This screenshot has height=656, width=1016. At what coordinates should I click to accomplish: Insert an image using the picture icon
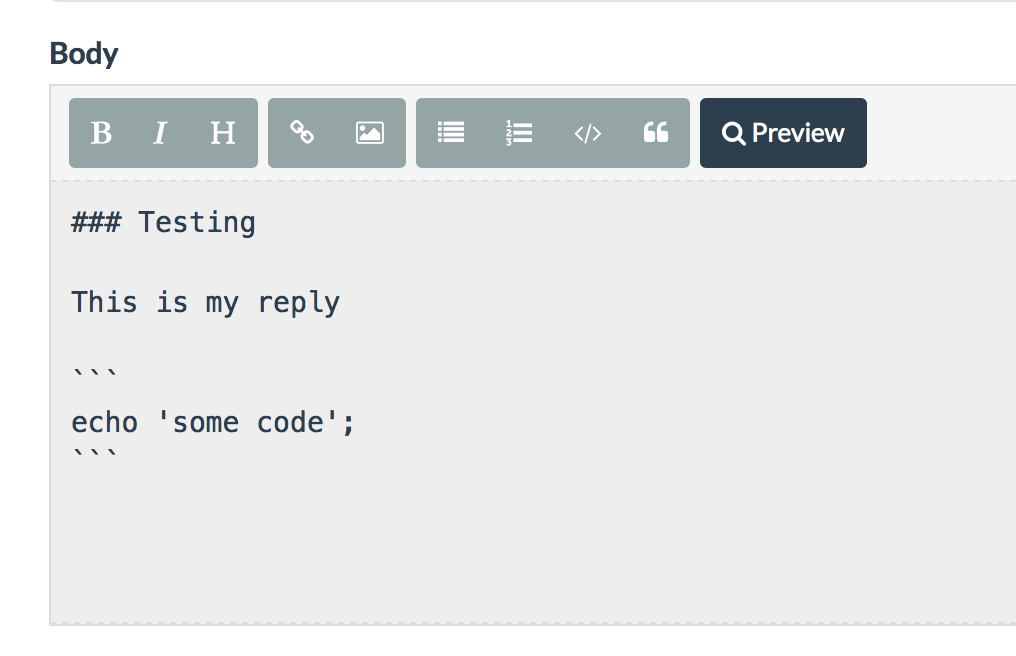tap(370, 133)
